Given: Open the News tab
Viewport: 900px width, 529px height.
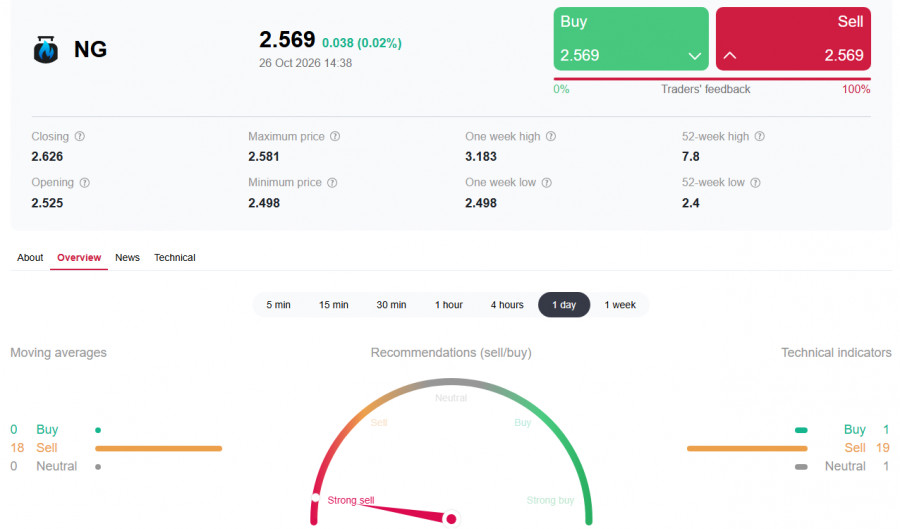Looking at the screenshot, I should pos(127,258).
